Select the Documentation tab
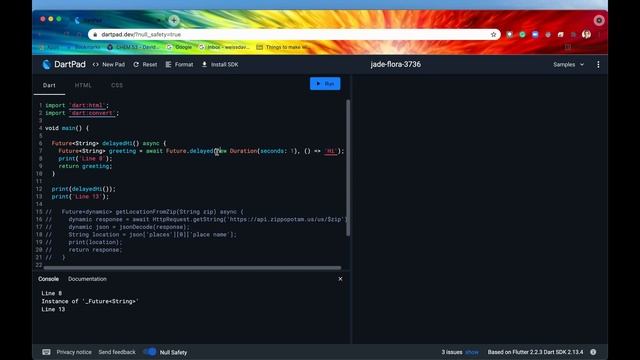This screenshot has width=640, height=360. click(x=87, y=279)
